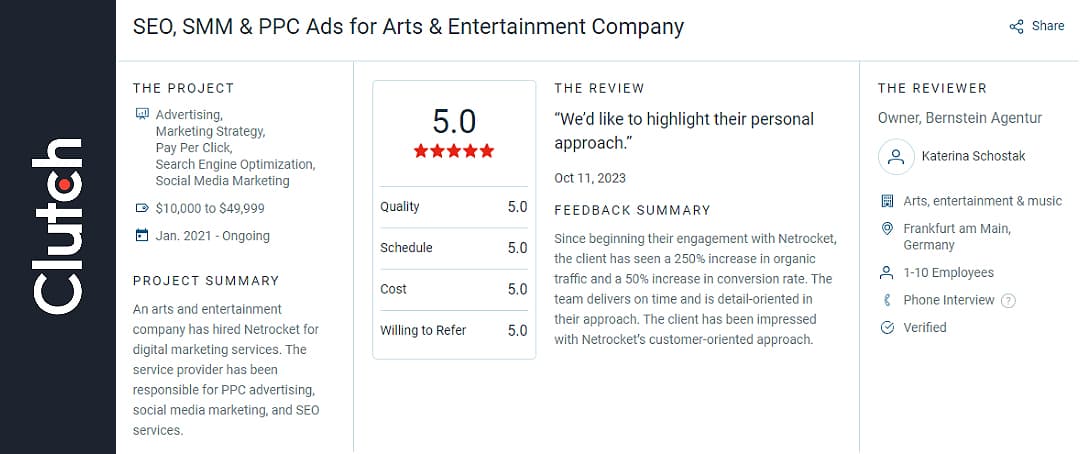Click the budget price tag icon
Viewport: 1080px width, 454px height.
141,208
